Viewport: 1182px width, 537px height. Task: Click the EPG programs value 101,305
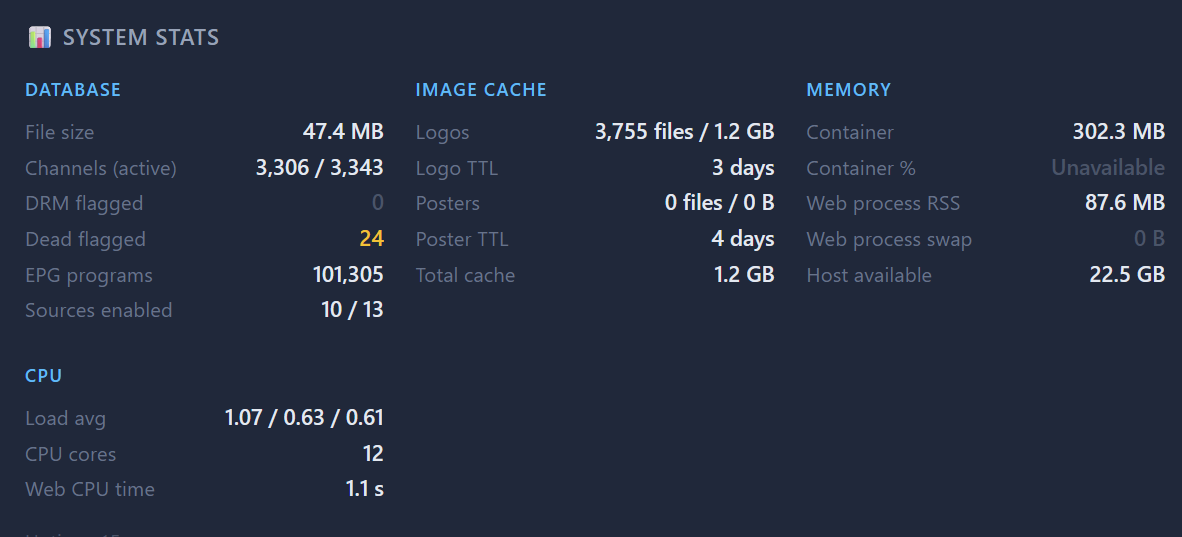[x=348, y=275]
